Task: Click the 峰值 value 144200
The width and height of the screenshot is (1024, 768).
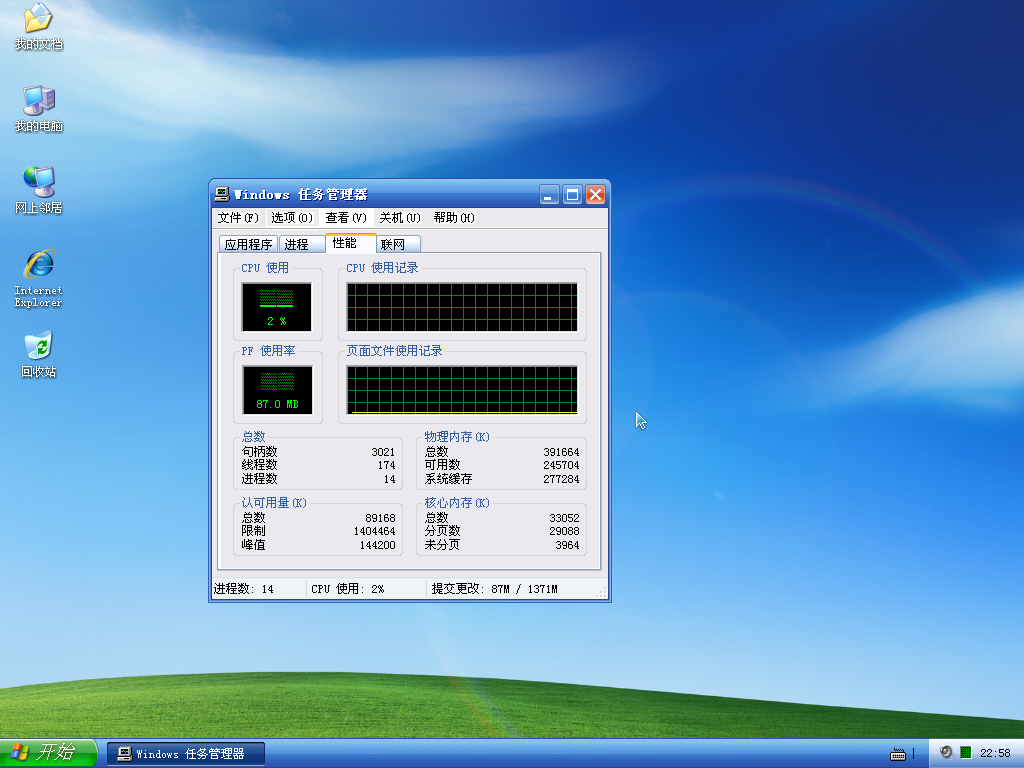Action: click(x=377, y=545)
